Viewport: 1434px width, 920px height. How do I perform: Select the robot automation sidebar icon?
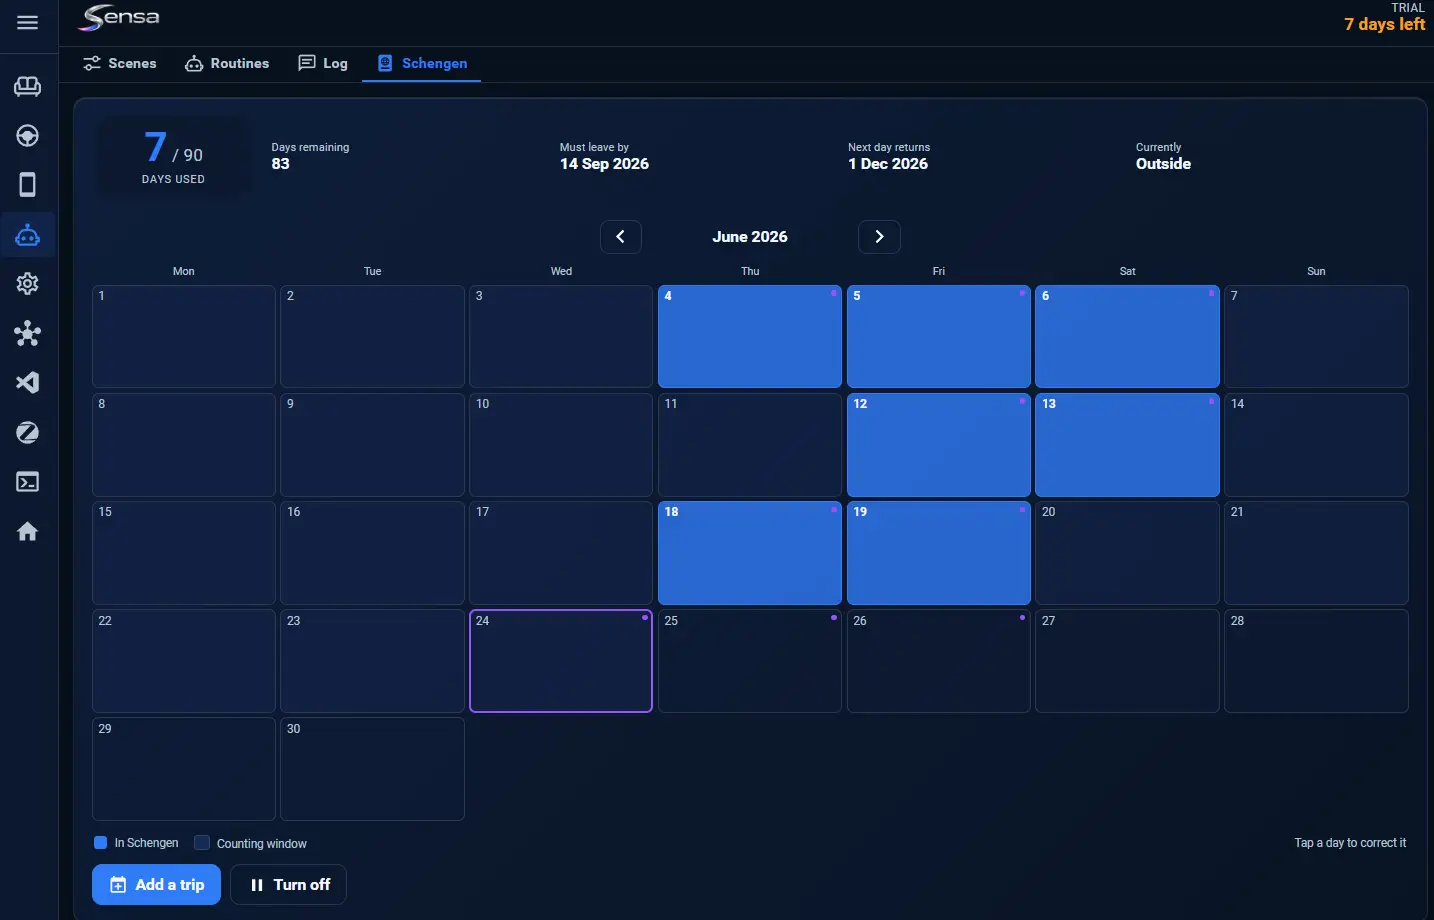coord(28,235)
